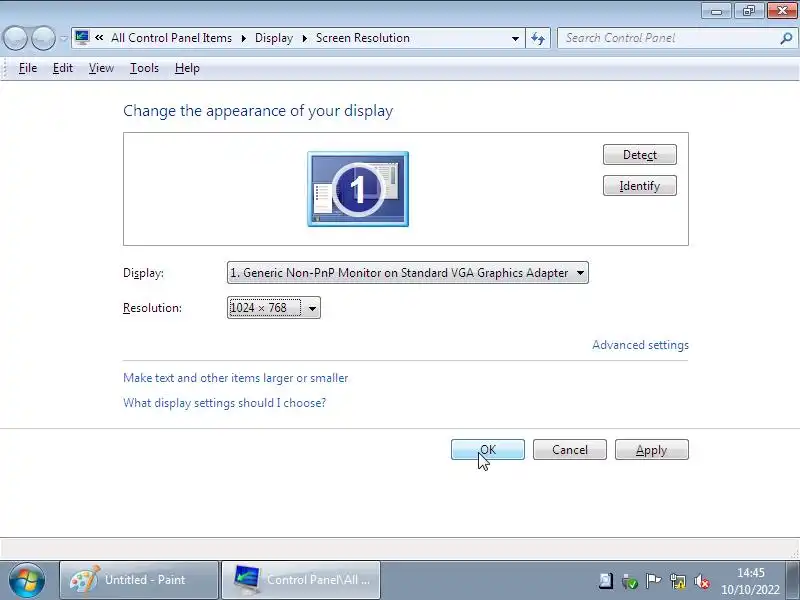Open Action Center flag tray icon
800x600 pixels.
(654, 581)
